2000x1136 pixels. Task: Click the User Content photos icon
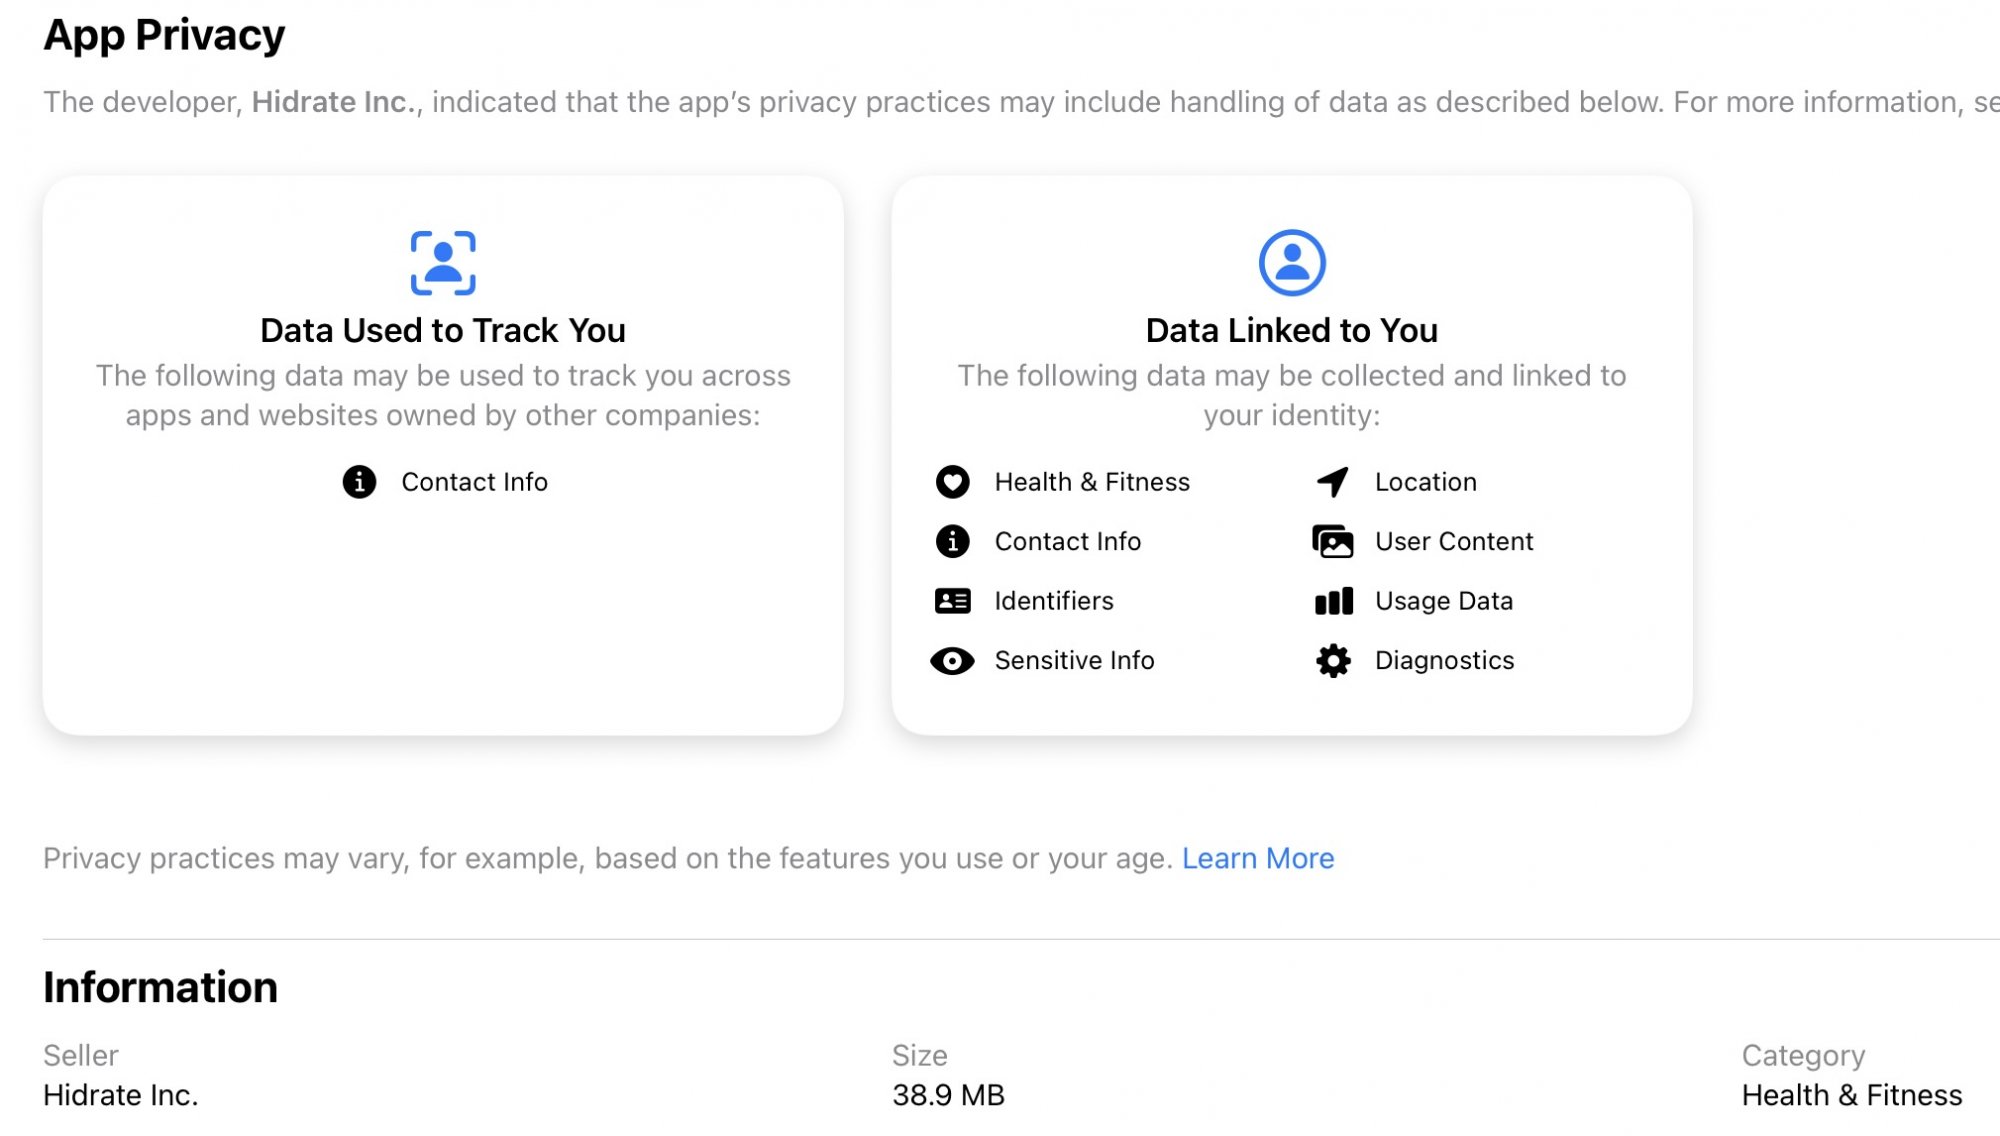[x=1333, y=541]
